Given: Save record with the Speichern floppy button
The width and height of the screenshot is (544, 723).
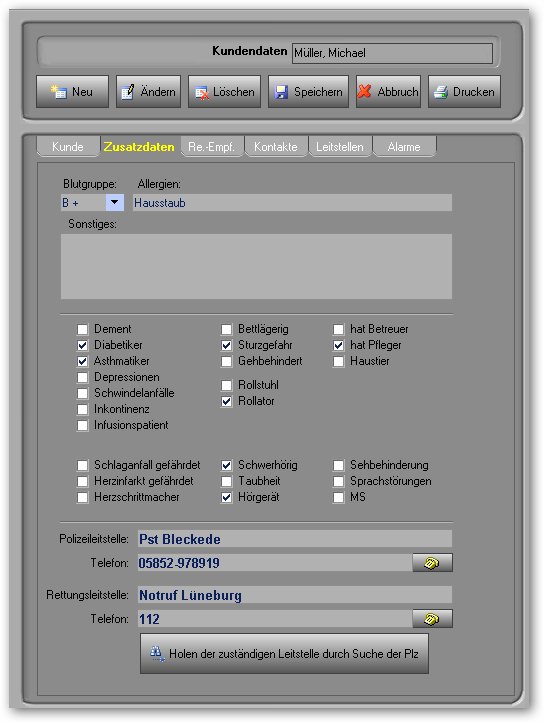Looking at the screenshot, I should tap(308, 92).
